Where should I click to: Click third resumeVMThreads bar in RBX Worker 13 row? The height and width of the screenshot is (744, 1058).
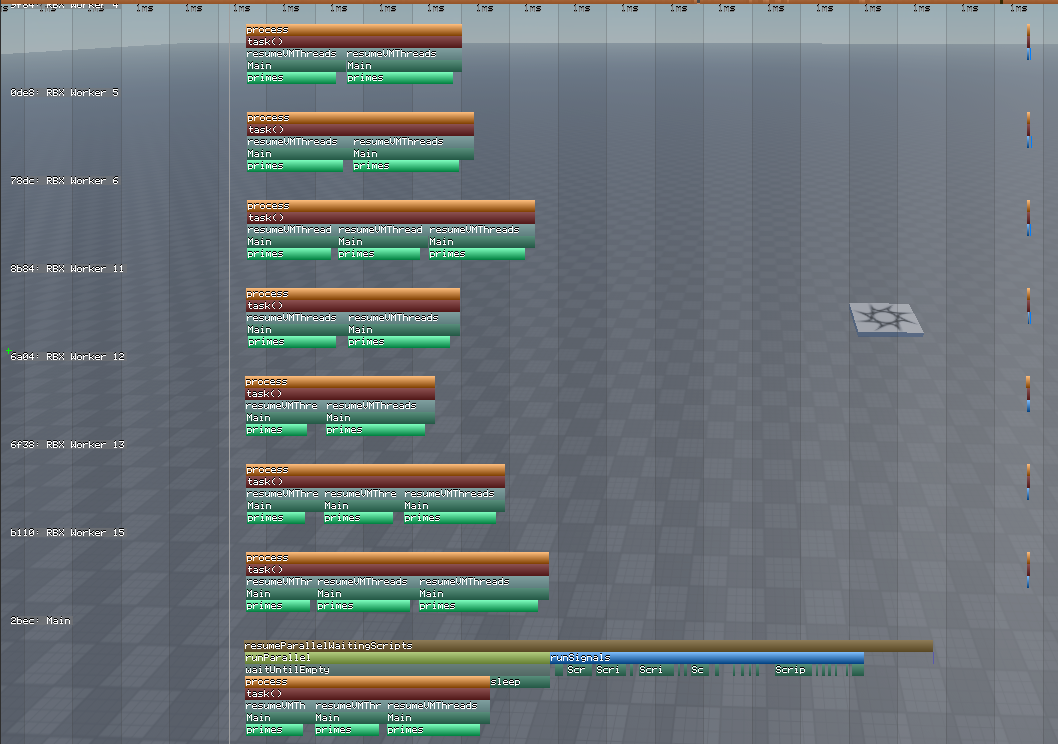(x=454, y=494)
